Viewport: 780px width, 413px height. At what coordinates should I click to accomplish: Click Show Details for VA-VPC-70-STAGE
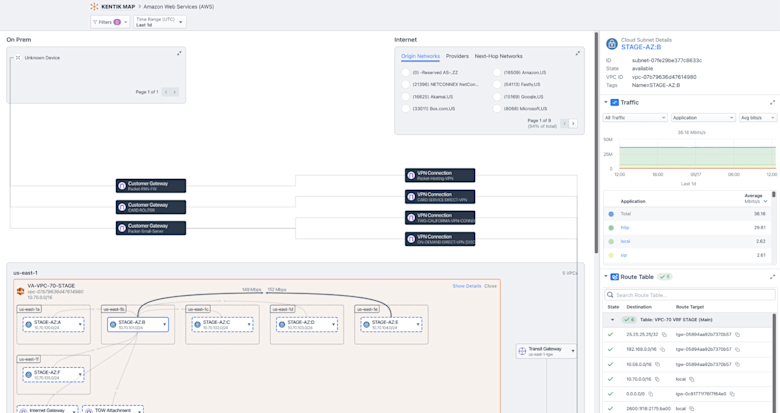coord(467,286)
